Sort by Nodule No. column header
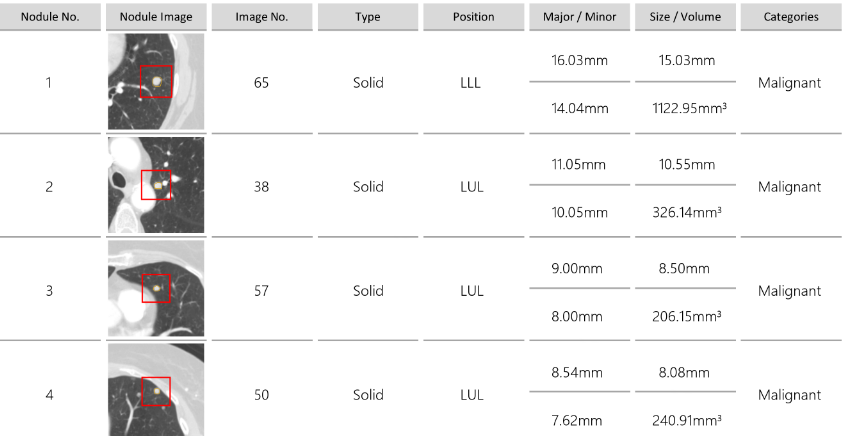This screenshot has width=845, height=436. tap(49, 17)
